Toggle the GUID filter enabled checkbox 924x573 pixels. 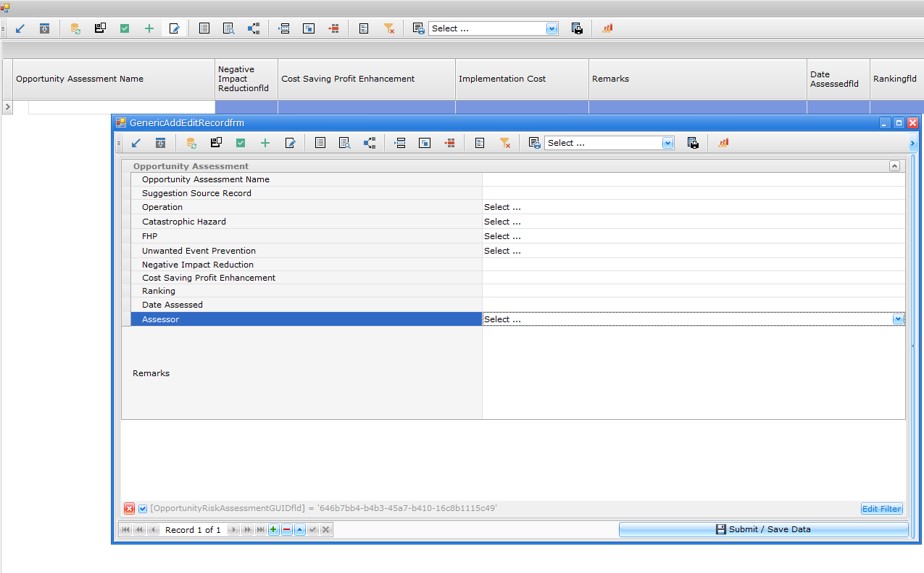[x=142, y=509]
